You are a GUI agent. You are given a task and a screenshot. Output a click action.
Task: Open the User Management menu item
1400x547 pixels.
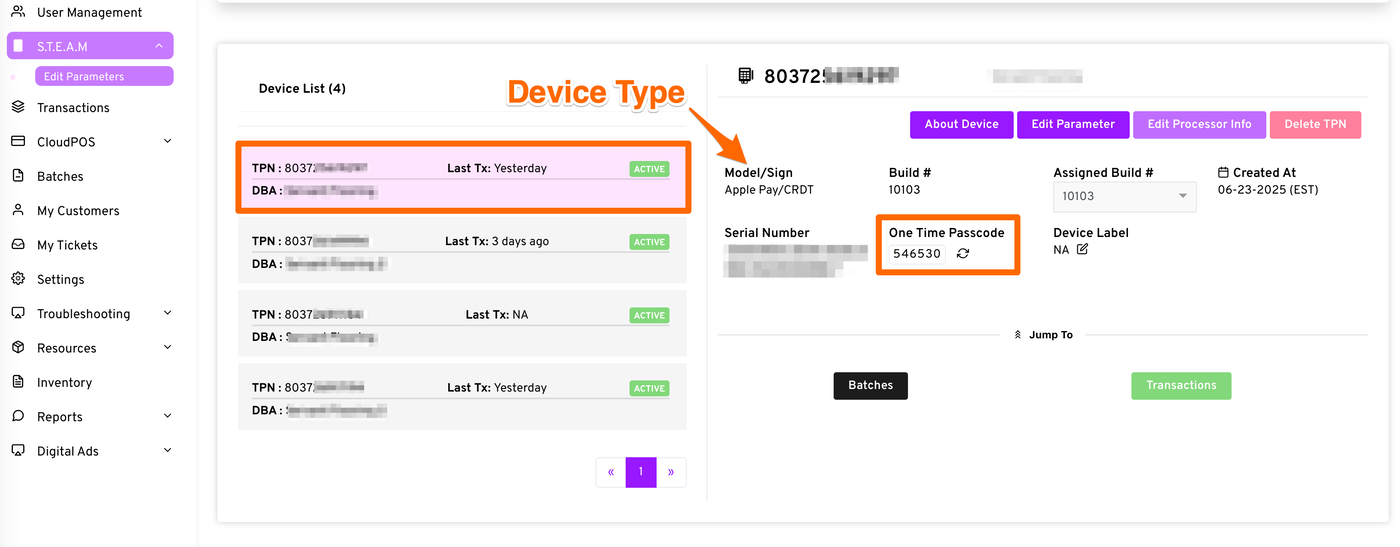click(89, 13)
